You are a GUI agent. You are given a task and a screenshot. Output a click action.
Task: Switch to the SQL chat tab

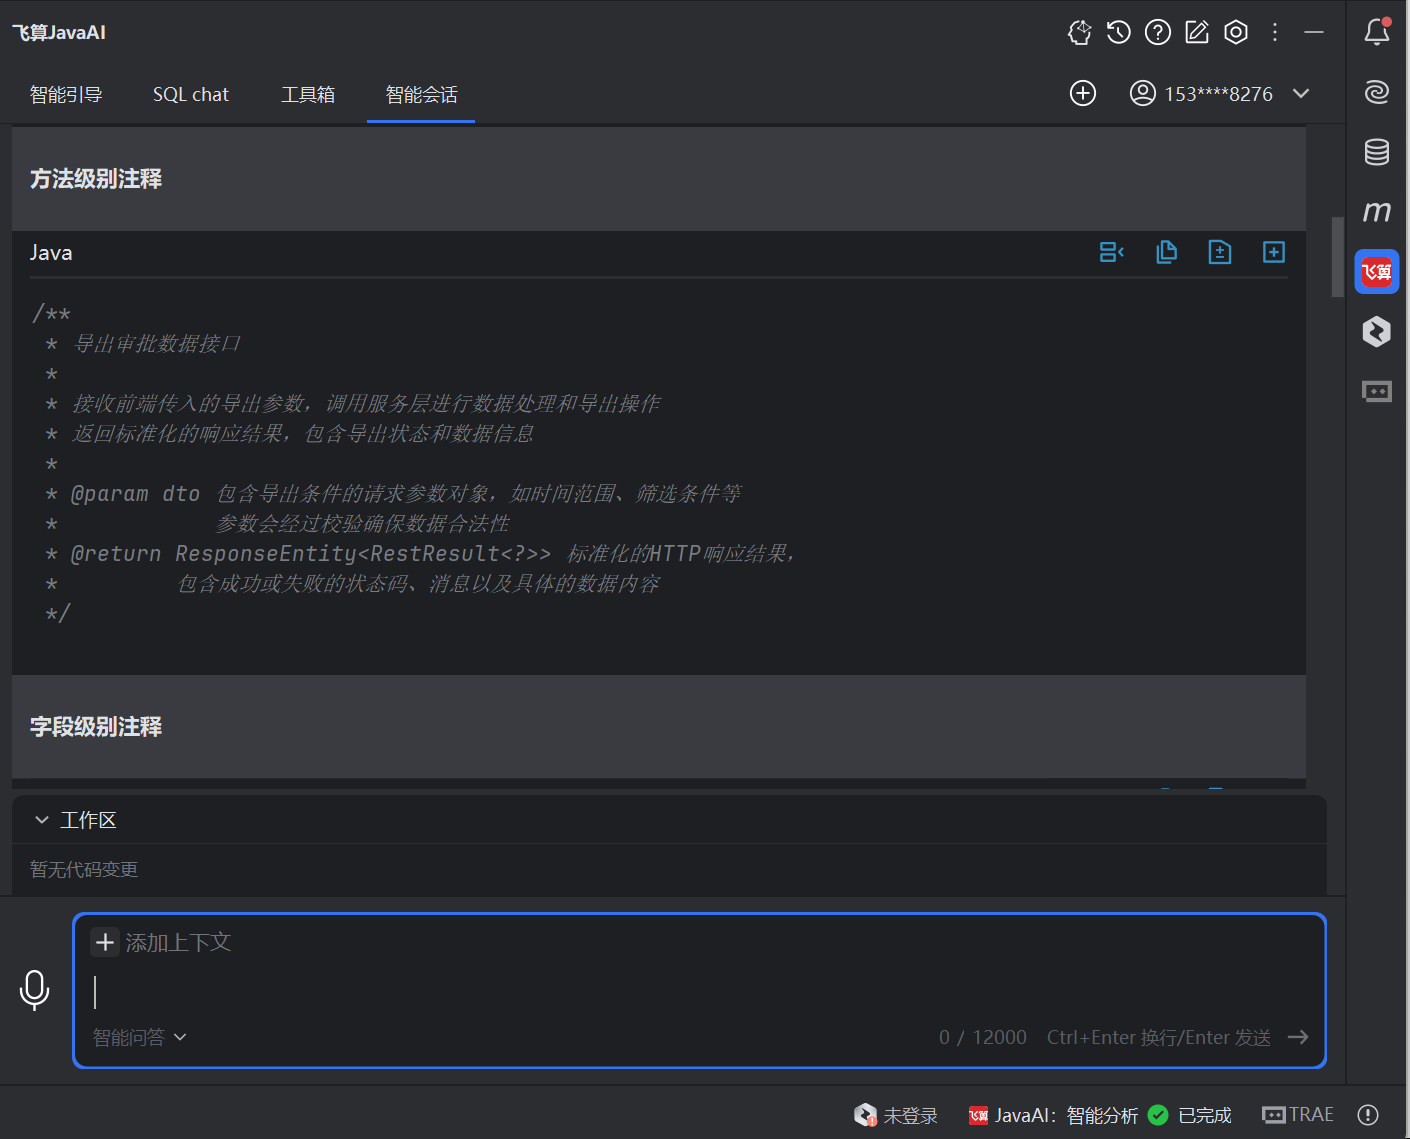pyautogui.click(x=191, y=94)
